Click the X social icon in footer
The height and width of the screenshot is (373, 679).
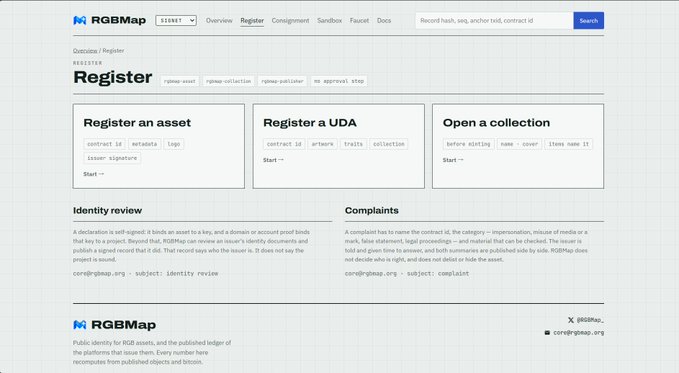571,320
